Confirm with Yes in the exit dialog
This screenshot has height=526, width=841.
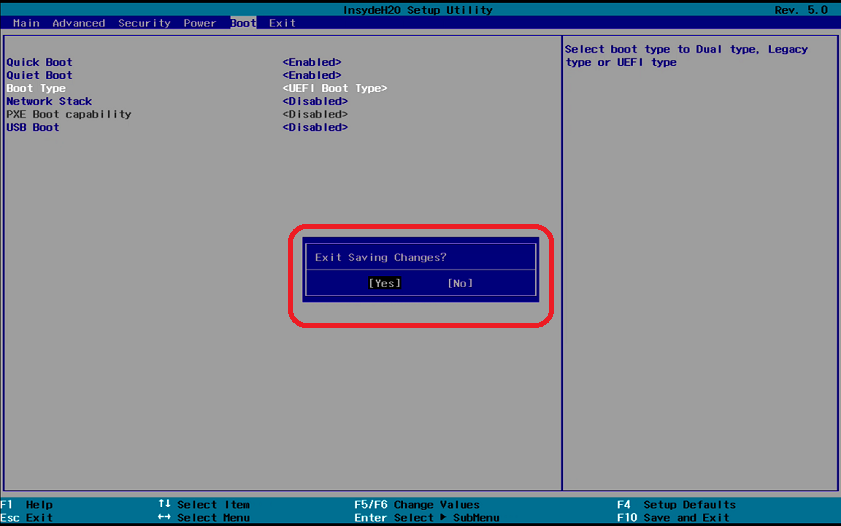coord(384,283)
